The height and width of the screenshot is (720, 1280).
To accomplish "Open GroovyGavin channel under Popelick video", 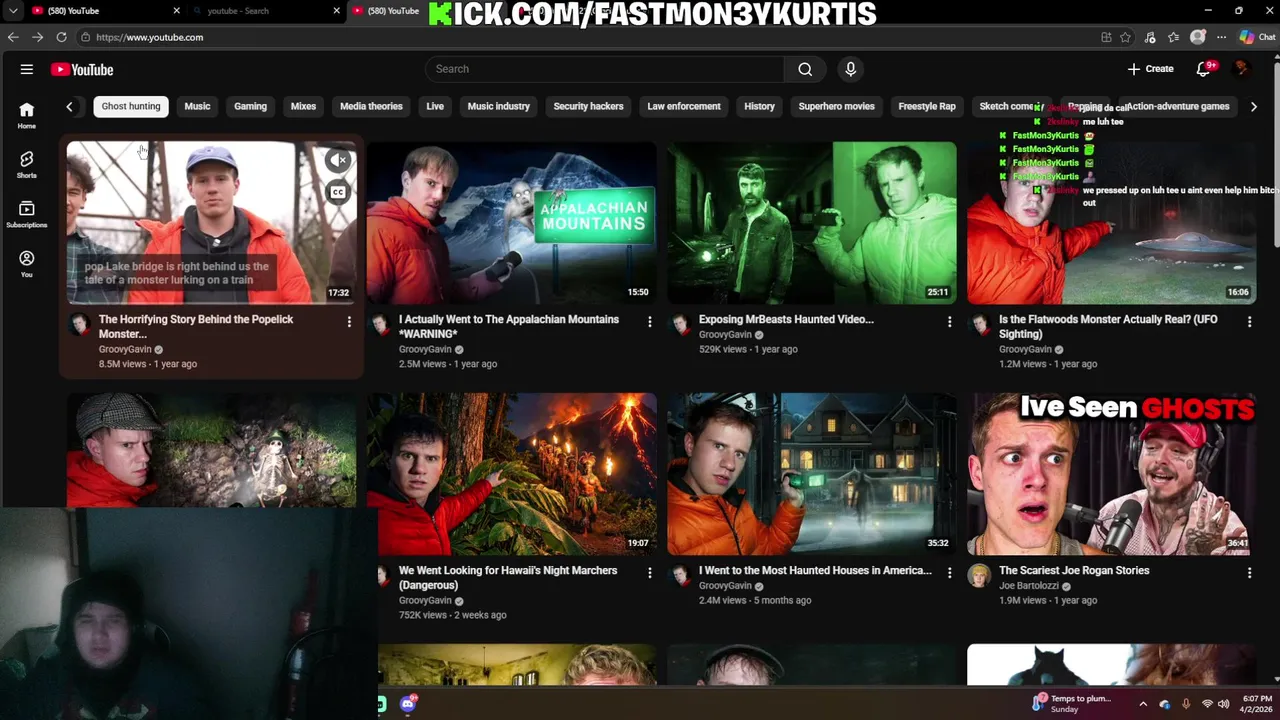I will coord(125,349).
